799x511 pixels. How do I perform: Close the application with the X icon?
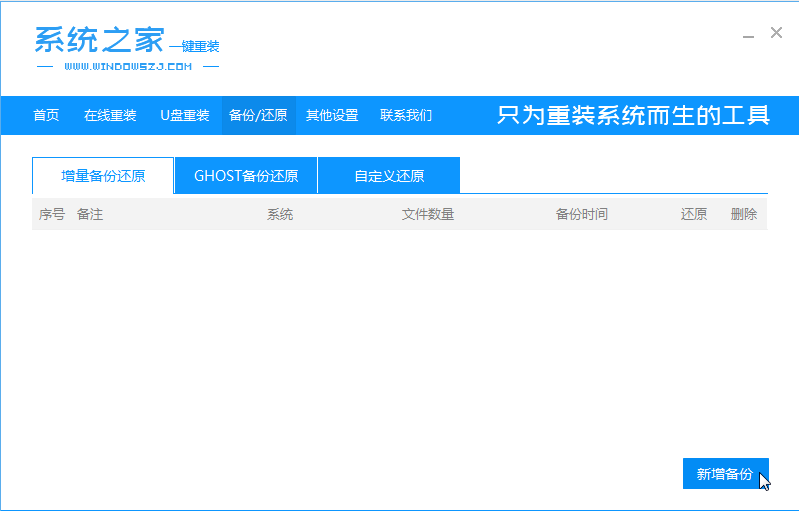(776, 33)
